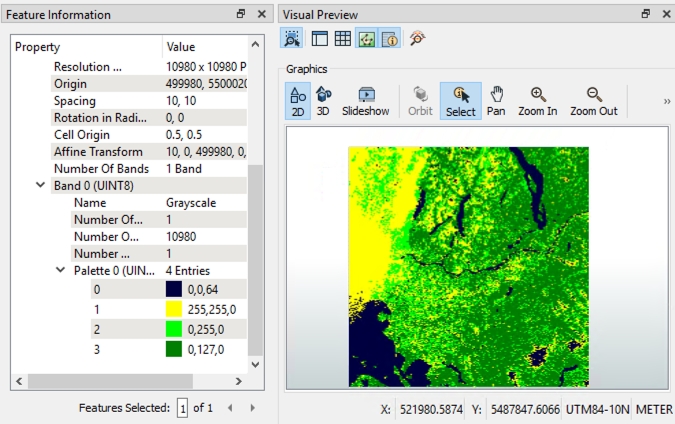
Task: Toggle the single-pane layout icon
Action: [319, 39]
